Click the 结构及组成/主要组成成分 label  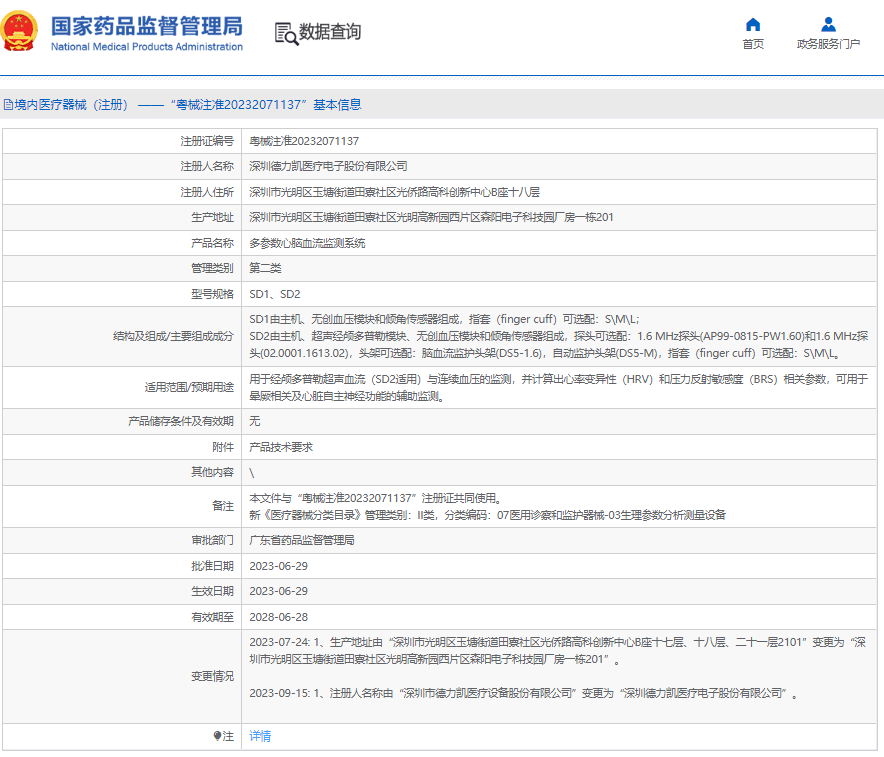tap(173, 337)
